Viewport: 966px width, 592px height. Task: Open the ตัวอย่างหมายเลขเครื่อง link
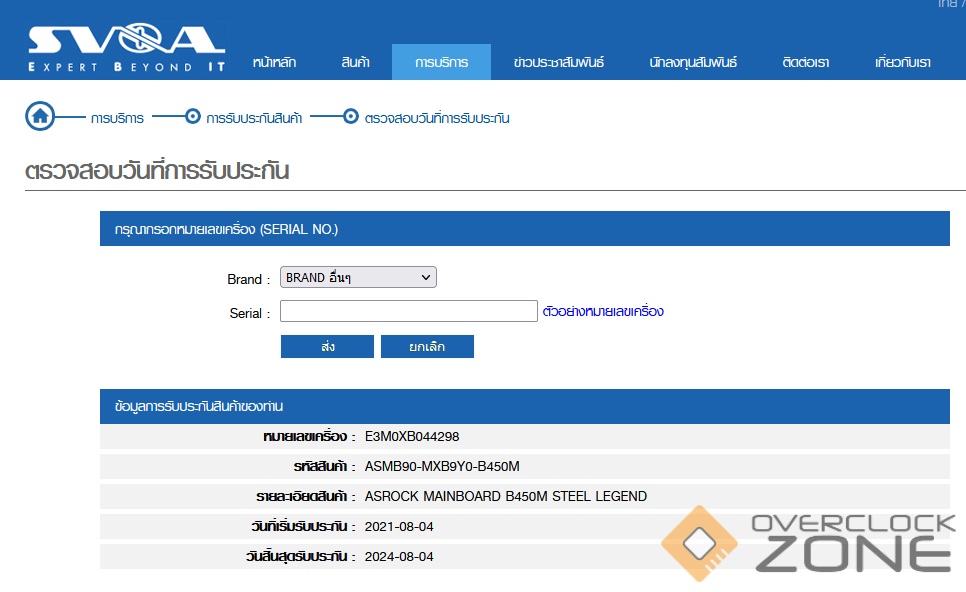pos(603,312)
